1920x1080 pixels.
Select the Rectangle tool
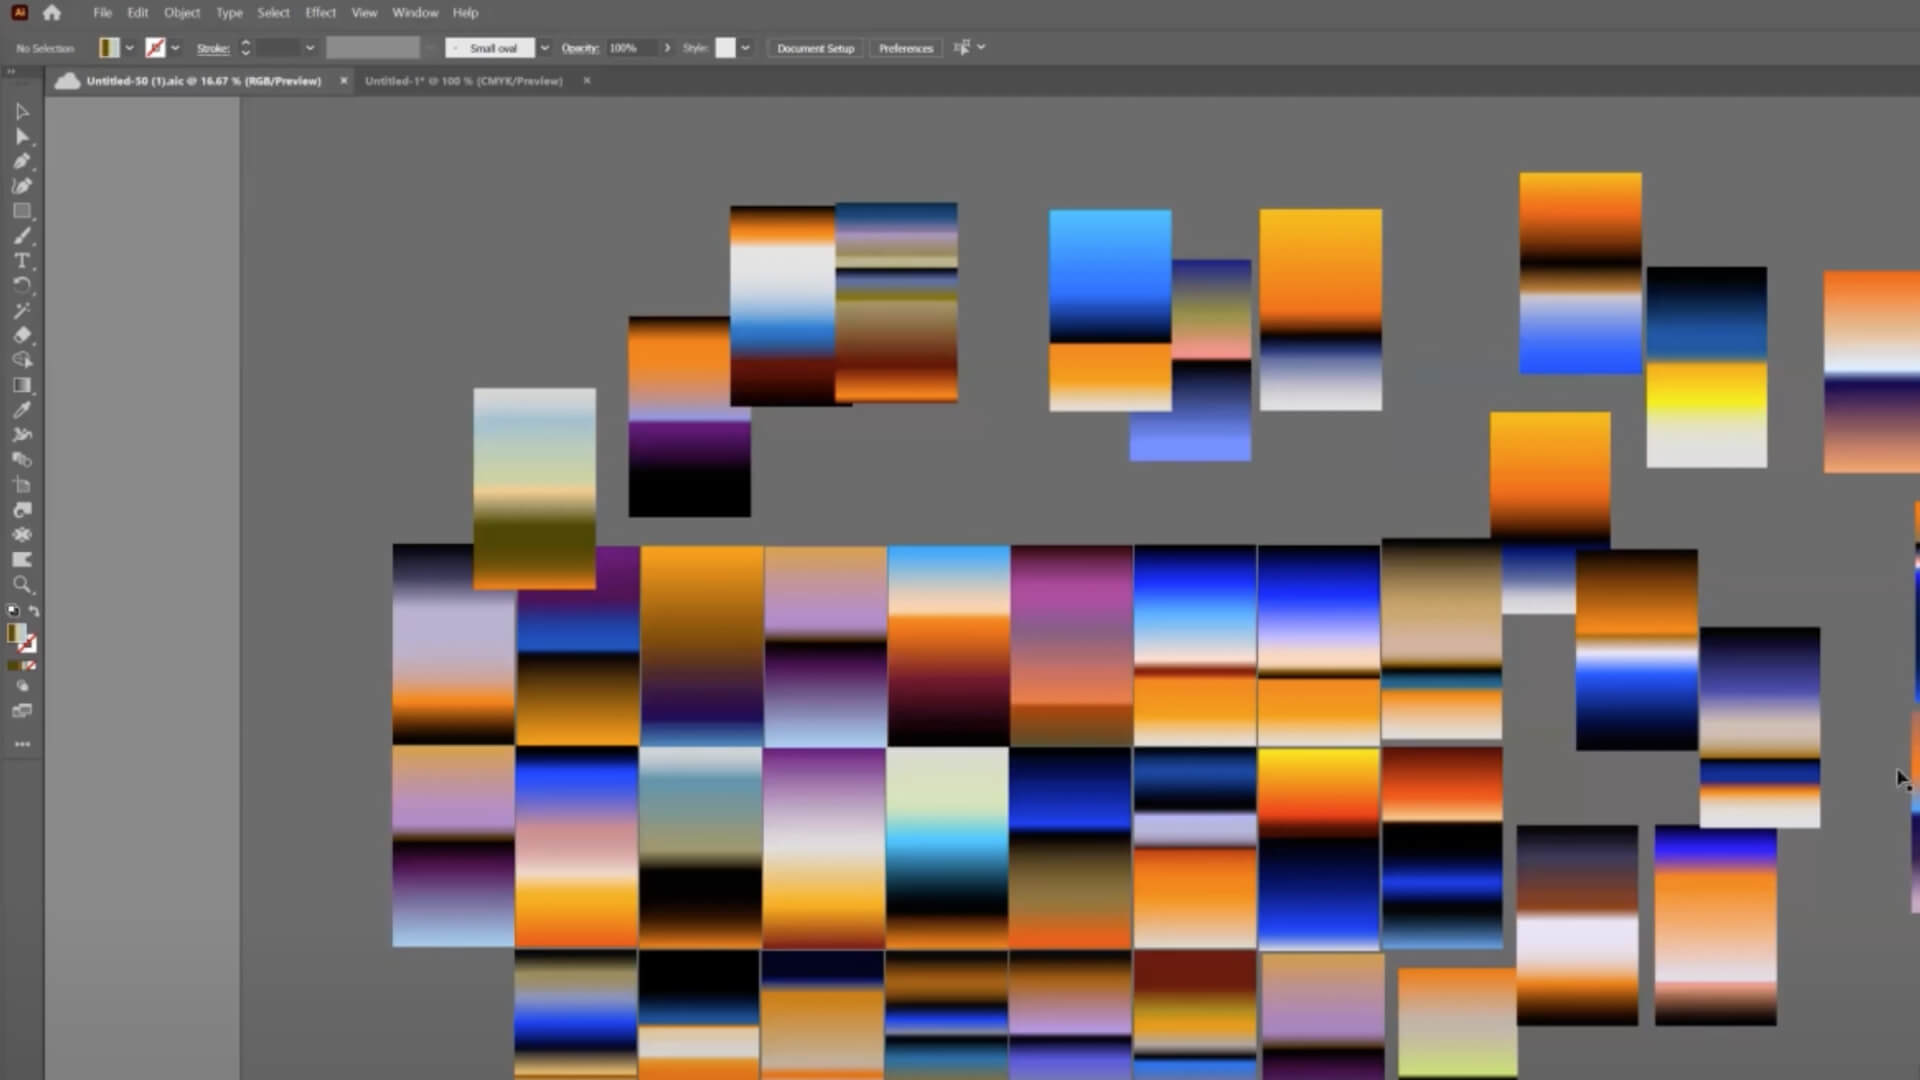pyautogui.click(x=22, y=211)
